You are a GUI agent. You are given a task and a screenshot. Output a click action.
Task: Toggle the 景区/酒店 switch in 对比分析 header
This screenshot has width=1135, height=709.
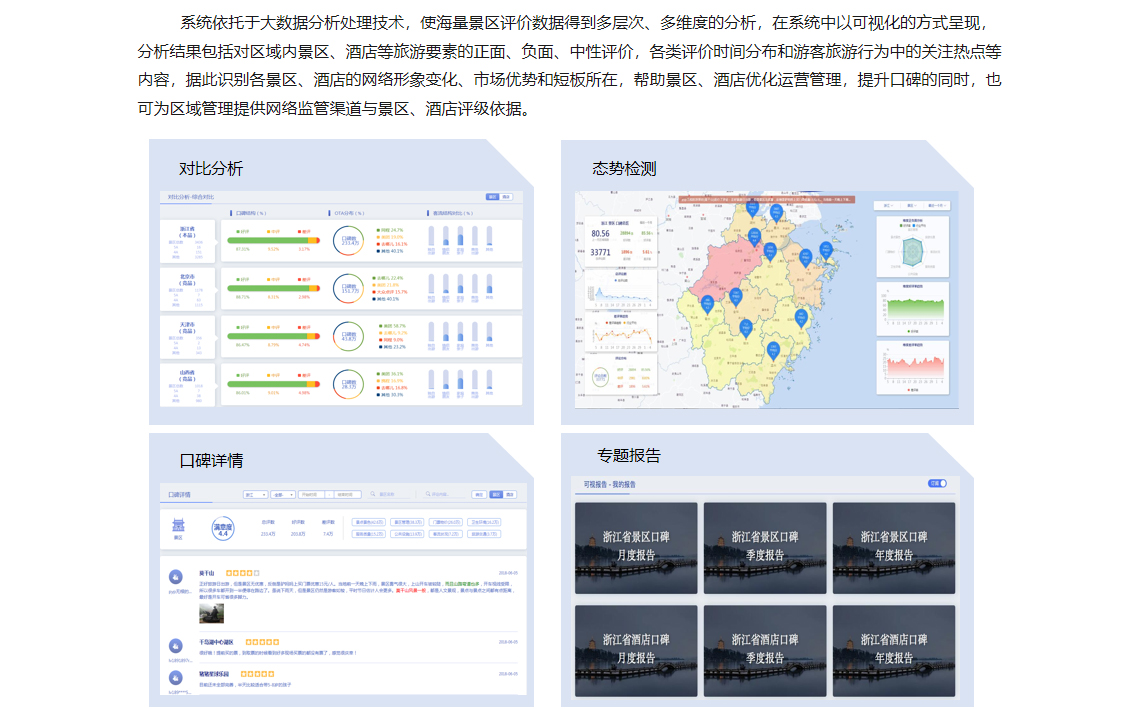coord(498,197)
